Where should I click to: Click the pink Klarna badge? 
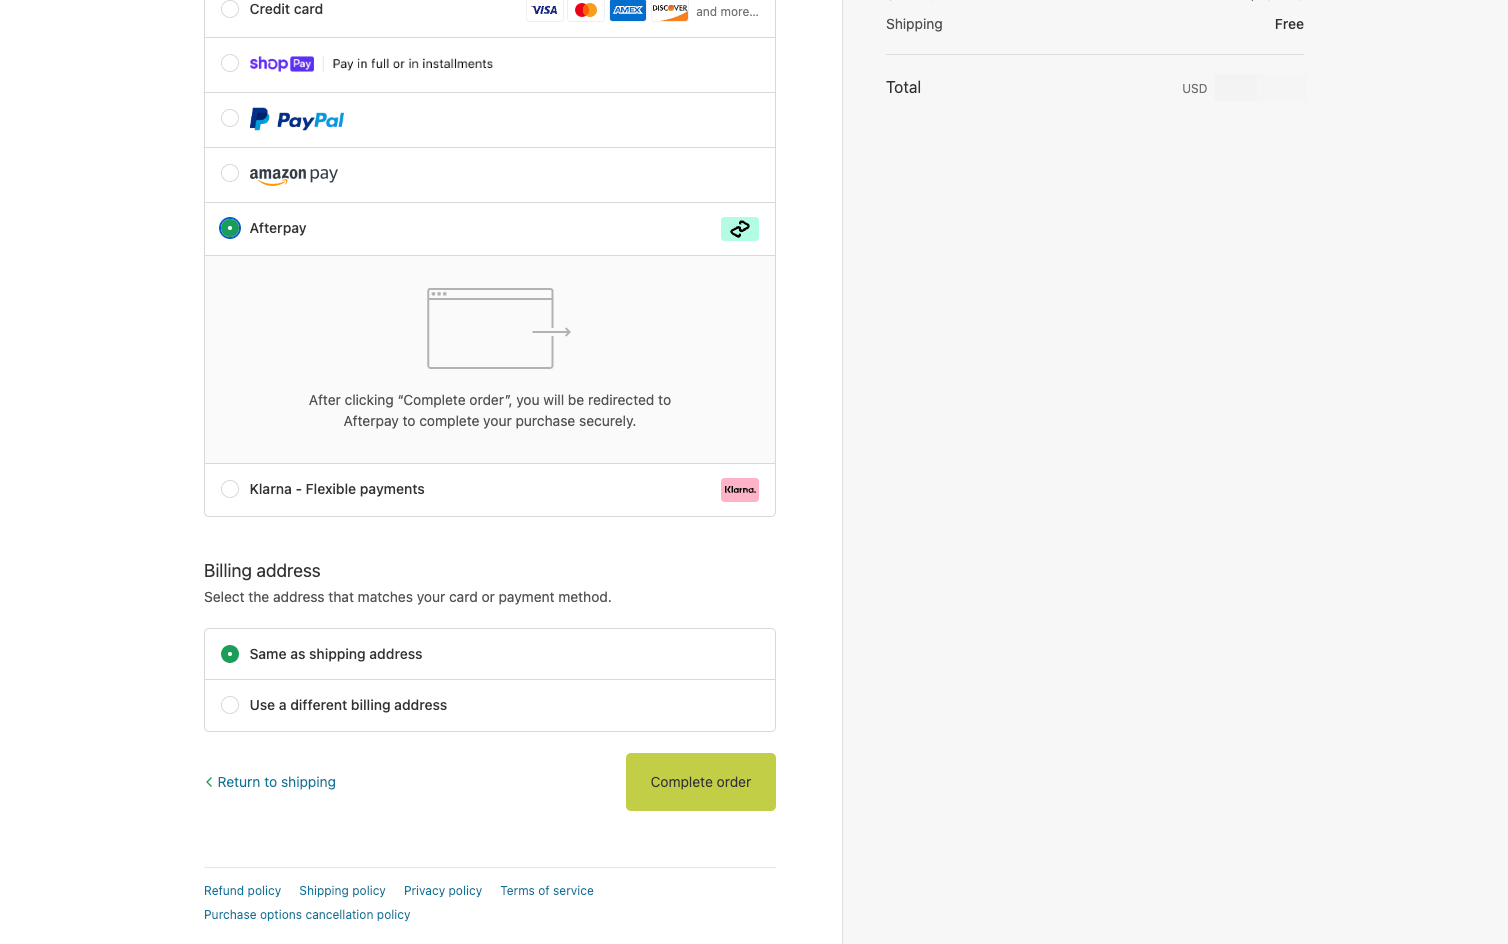[x=740, y=490]
